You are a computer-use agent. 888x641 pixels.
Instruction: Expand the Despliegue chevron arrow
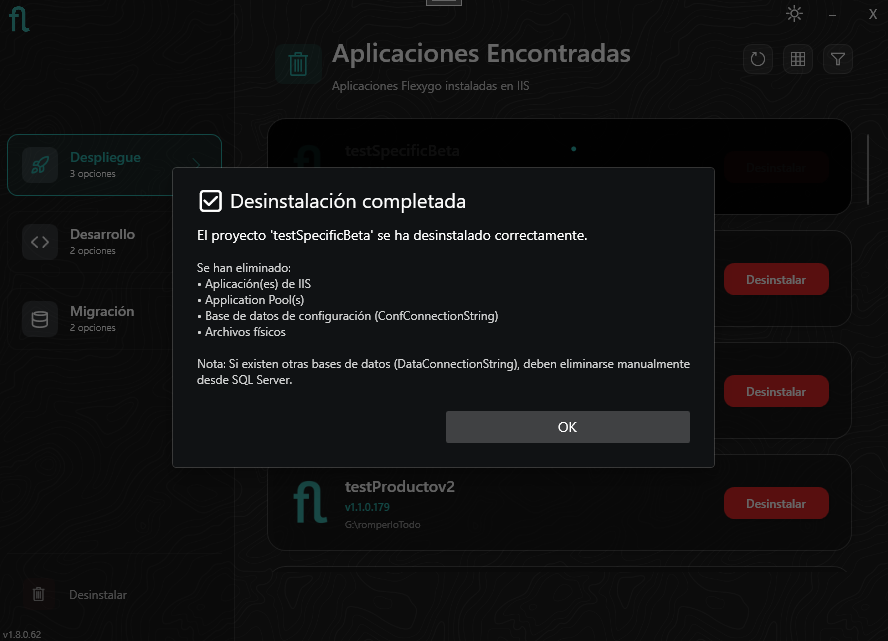pyautogui.click(x=196, y=164)
